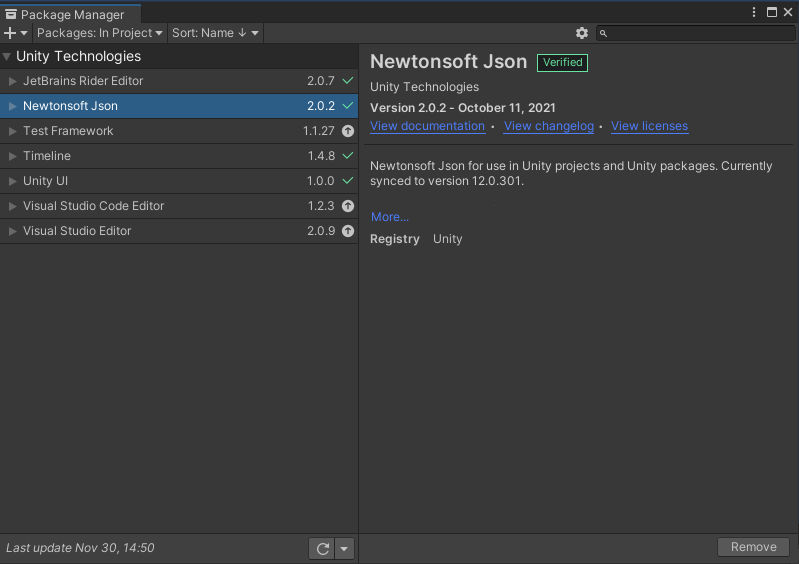Open the advanced settings gear icon
The height and width of the screenshot is (564, 799).
coord(581,33)
